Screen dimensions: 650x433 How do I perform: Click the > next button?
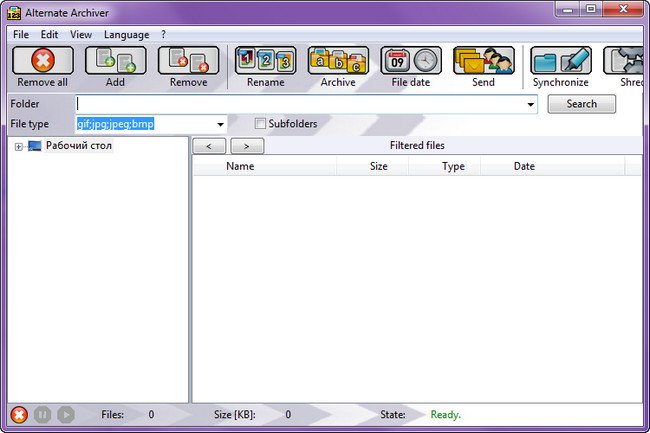tap(247, 146)
